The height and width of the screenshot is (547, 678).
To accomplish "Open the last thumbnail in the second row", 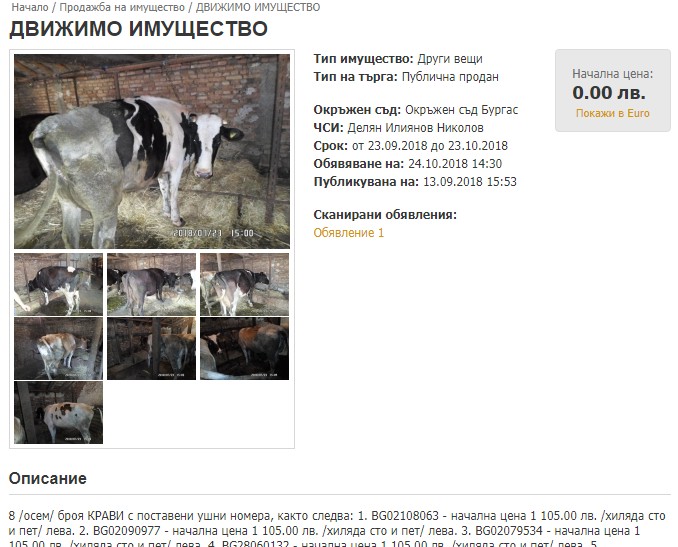I will click(244, 349).
